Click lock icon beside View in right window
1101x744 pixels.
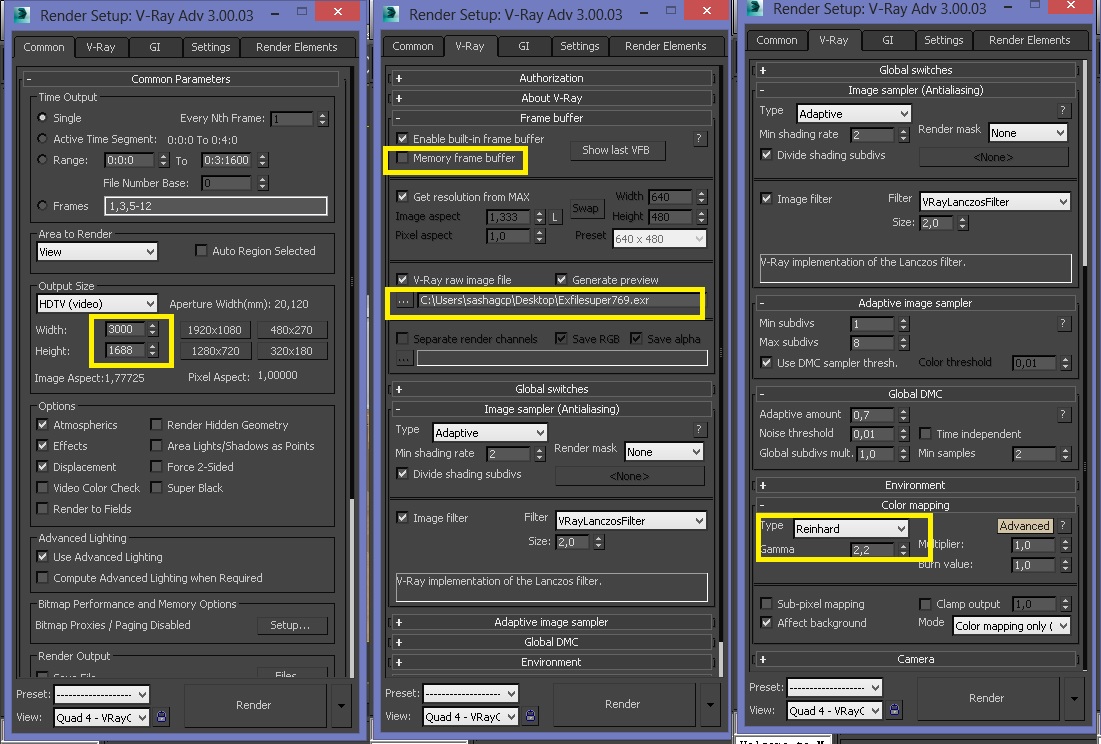[x=895, y=710]
